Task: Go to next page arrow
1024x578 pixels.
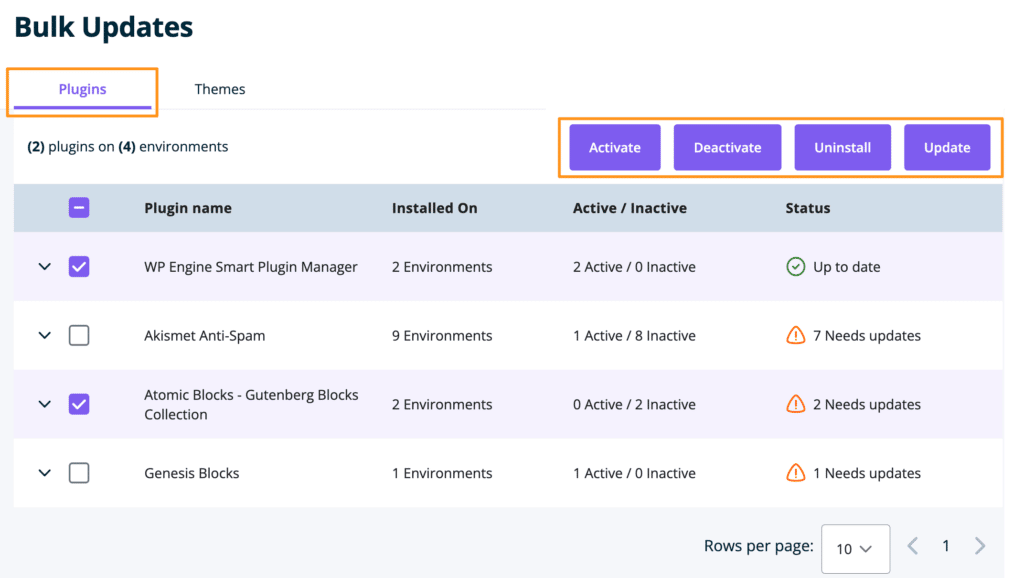Action: (x=980, y=546)
